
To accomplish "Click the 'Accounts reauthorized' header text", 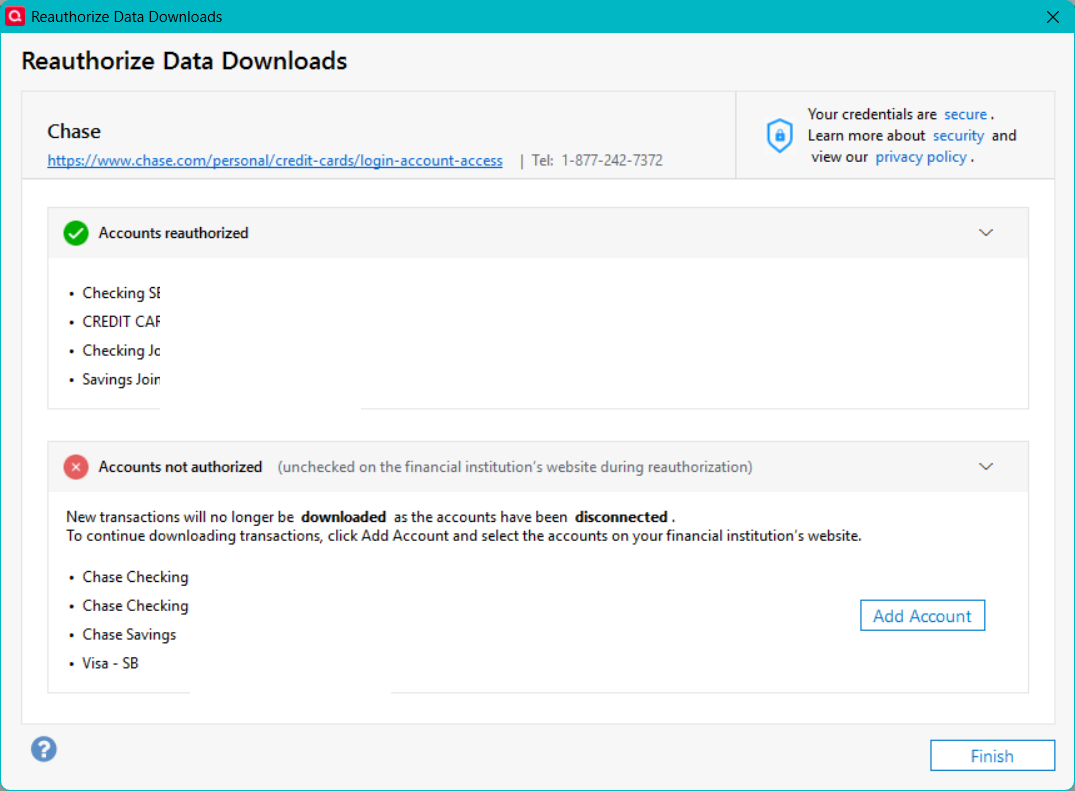I will point(173,233).
